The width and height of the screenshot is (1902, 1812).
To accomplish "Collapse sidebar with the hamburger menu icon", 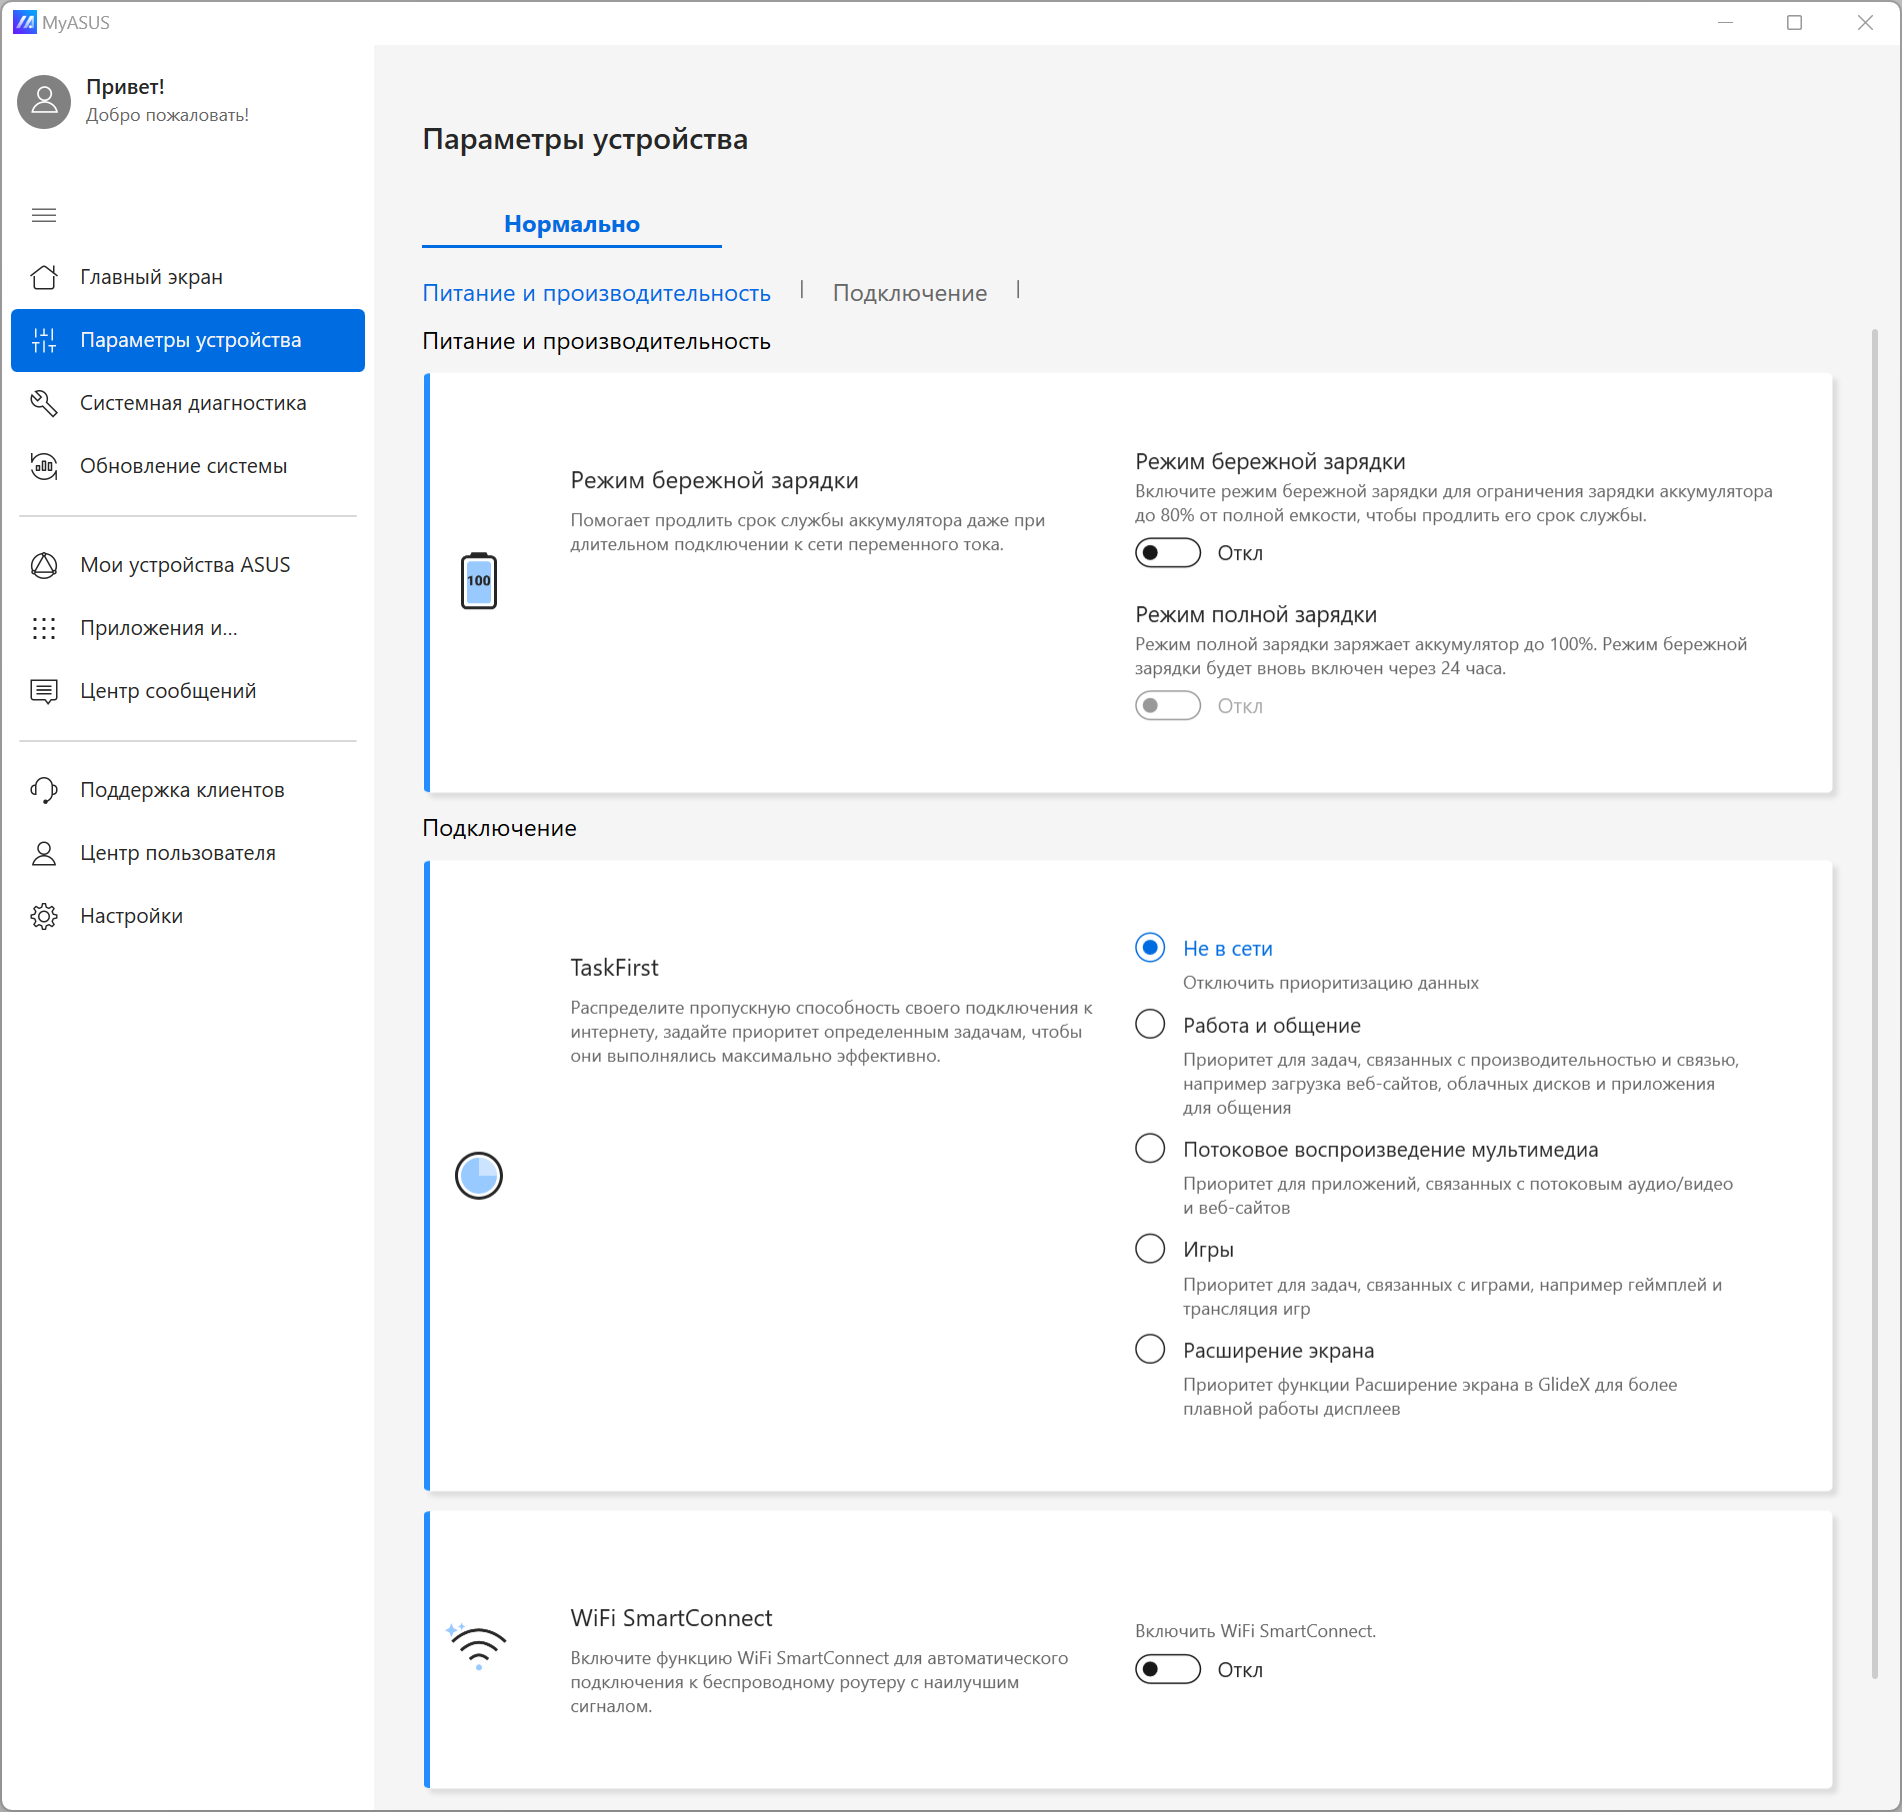I will coord(44,215).
